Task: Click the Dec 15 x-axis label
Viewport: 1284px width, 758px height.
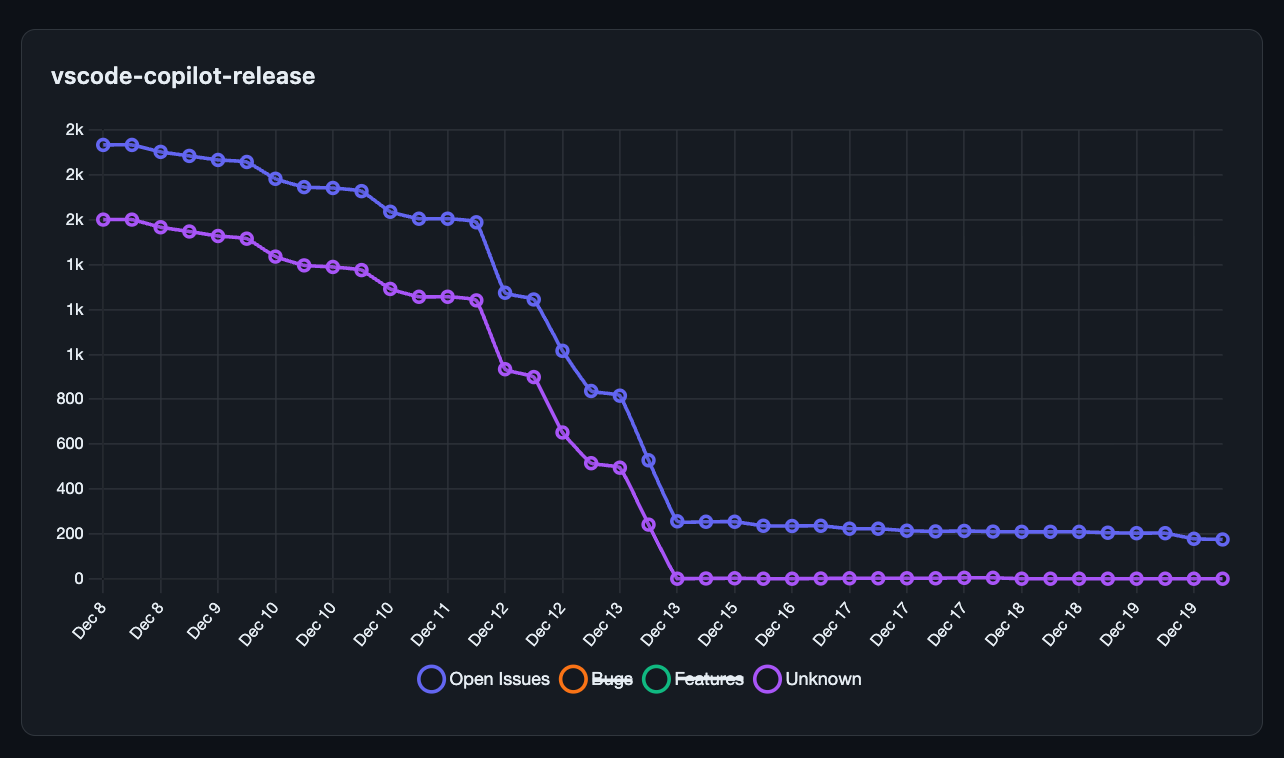Action: coord(717,620)
